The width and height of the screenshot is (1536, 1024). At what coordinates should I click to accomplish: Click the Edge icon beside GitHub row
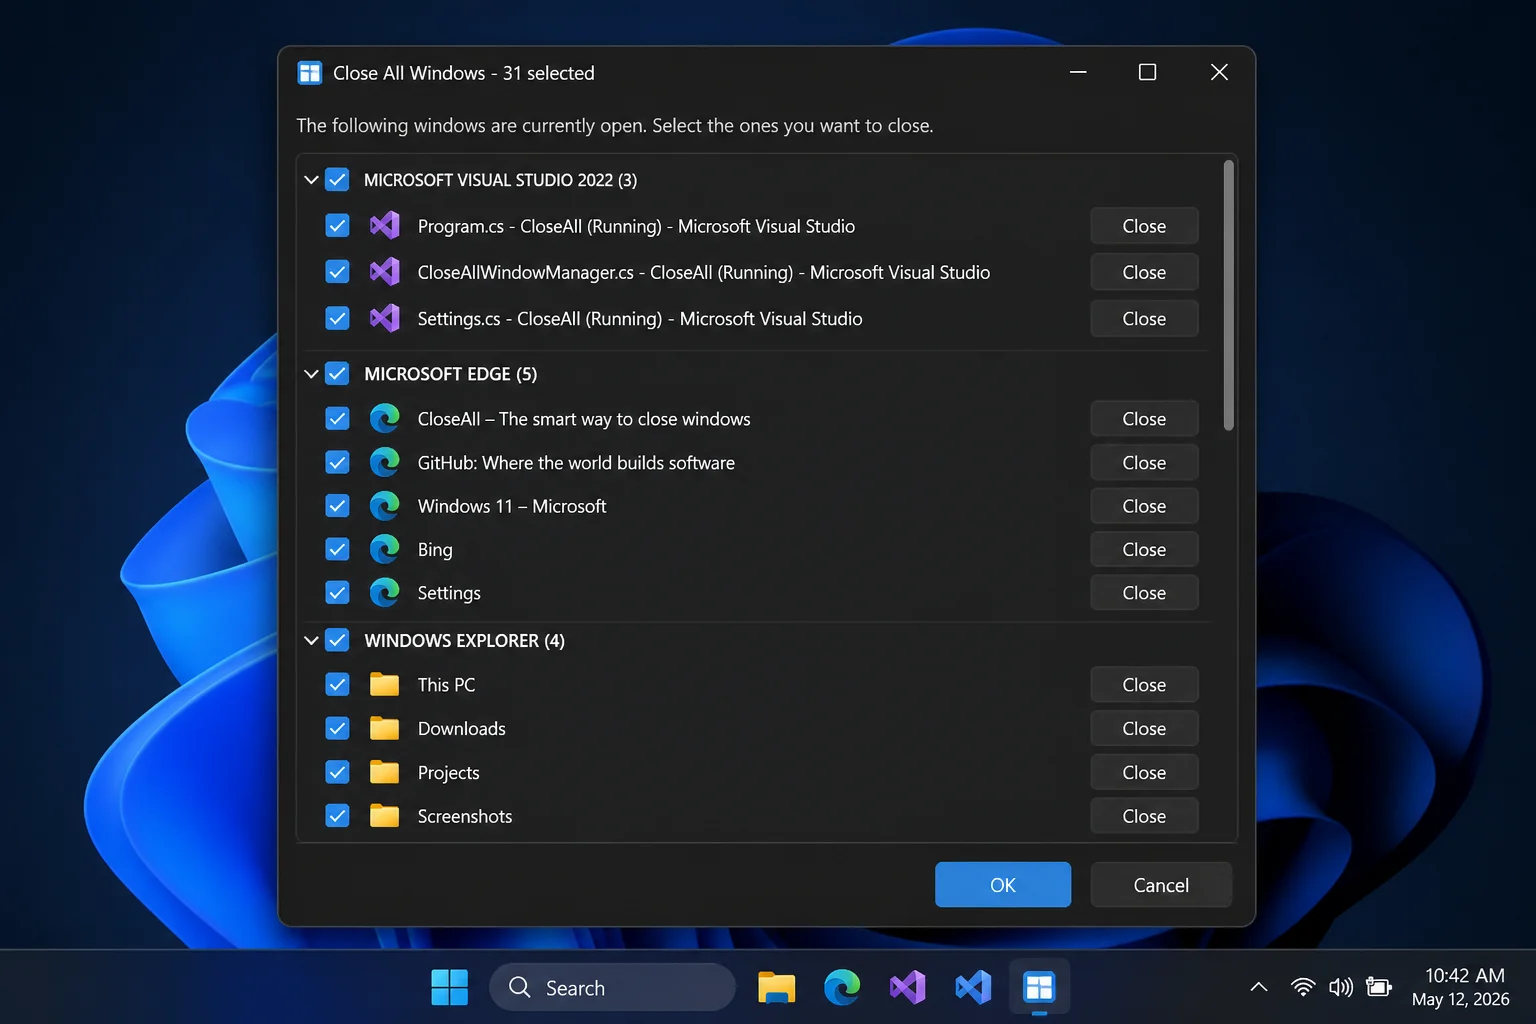click(385, 462)
